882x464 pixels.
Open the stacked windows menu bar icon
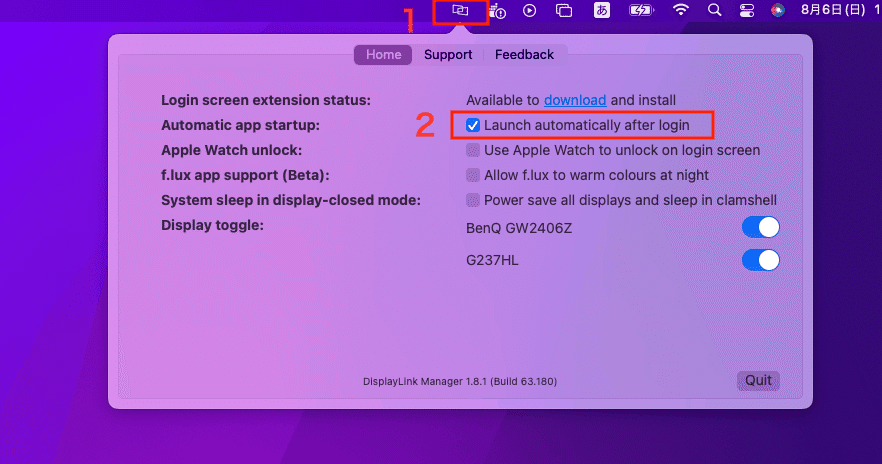point(564,10)
